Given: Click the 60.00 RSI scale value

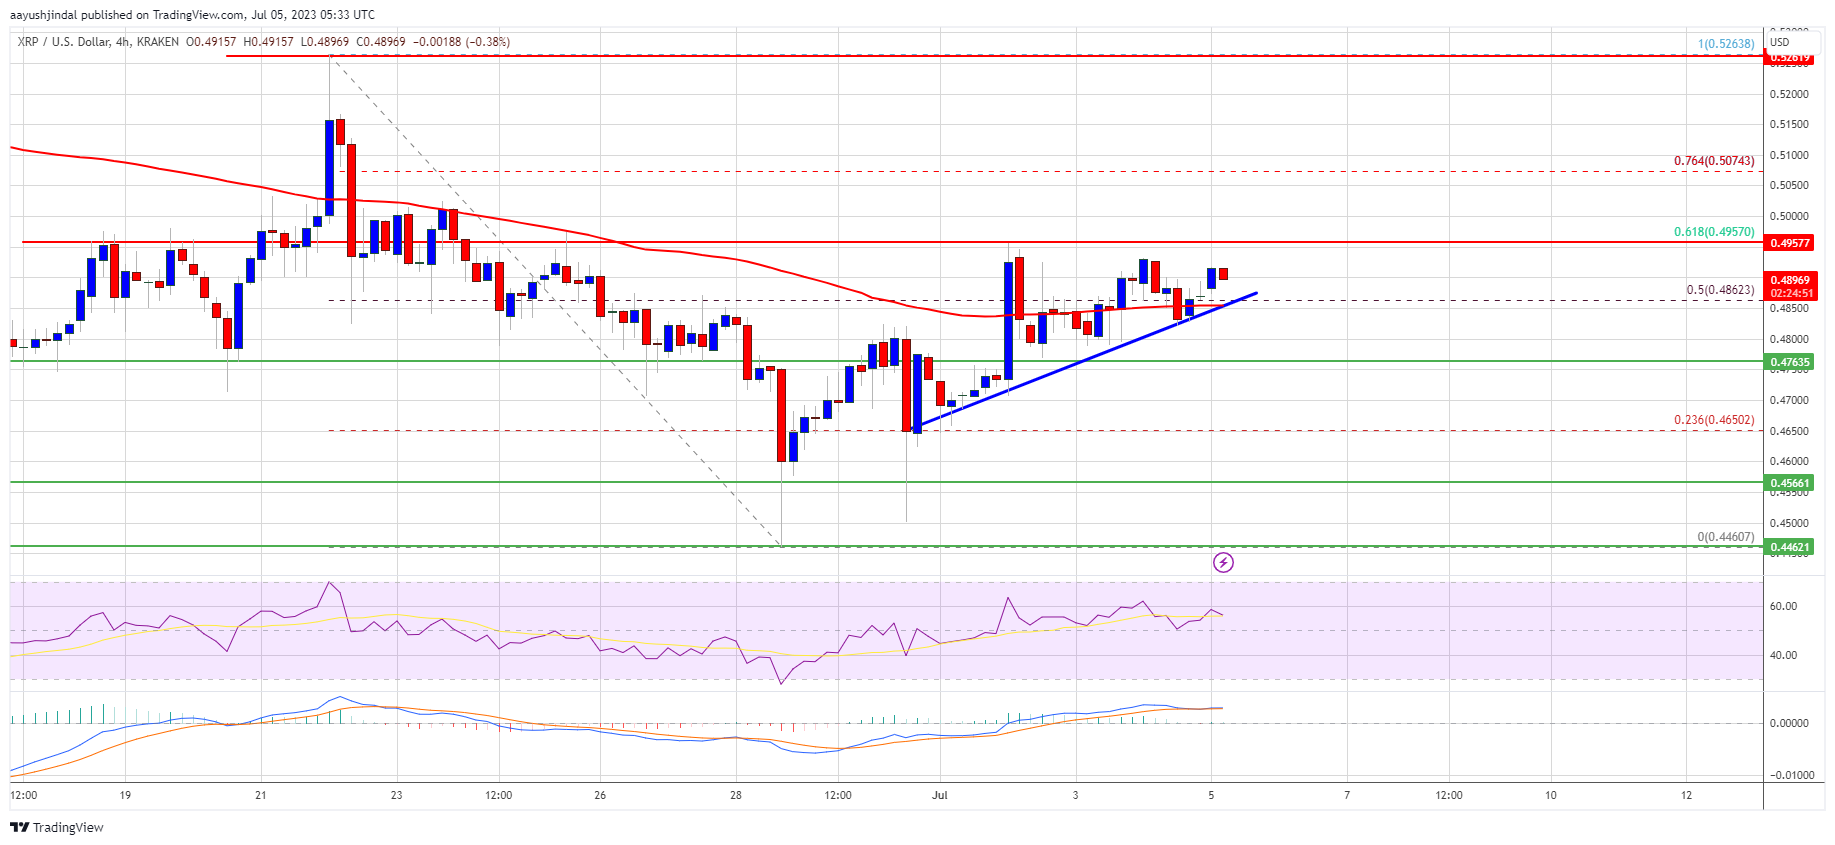Looking at the screenshot, I should (x=1783, y=606).
